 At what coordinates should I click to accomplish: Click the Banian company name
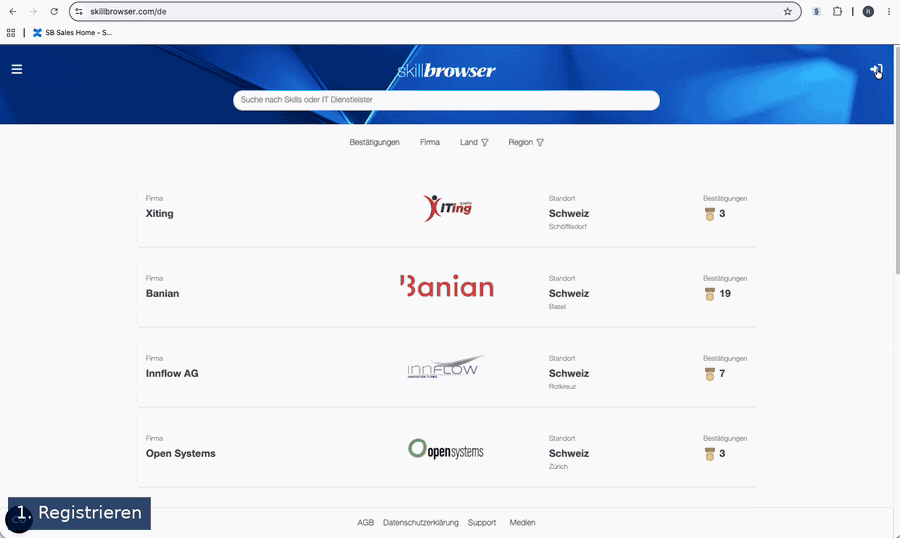click(x=162, y=293)
